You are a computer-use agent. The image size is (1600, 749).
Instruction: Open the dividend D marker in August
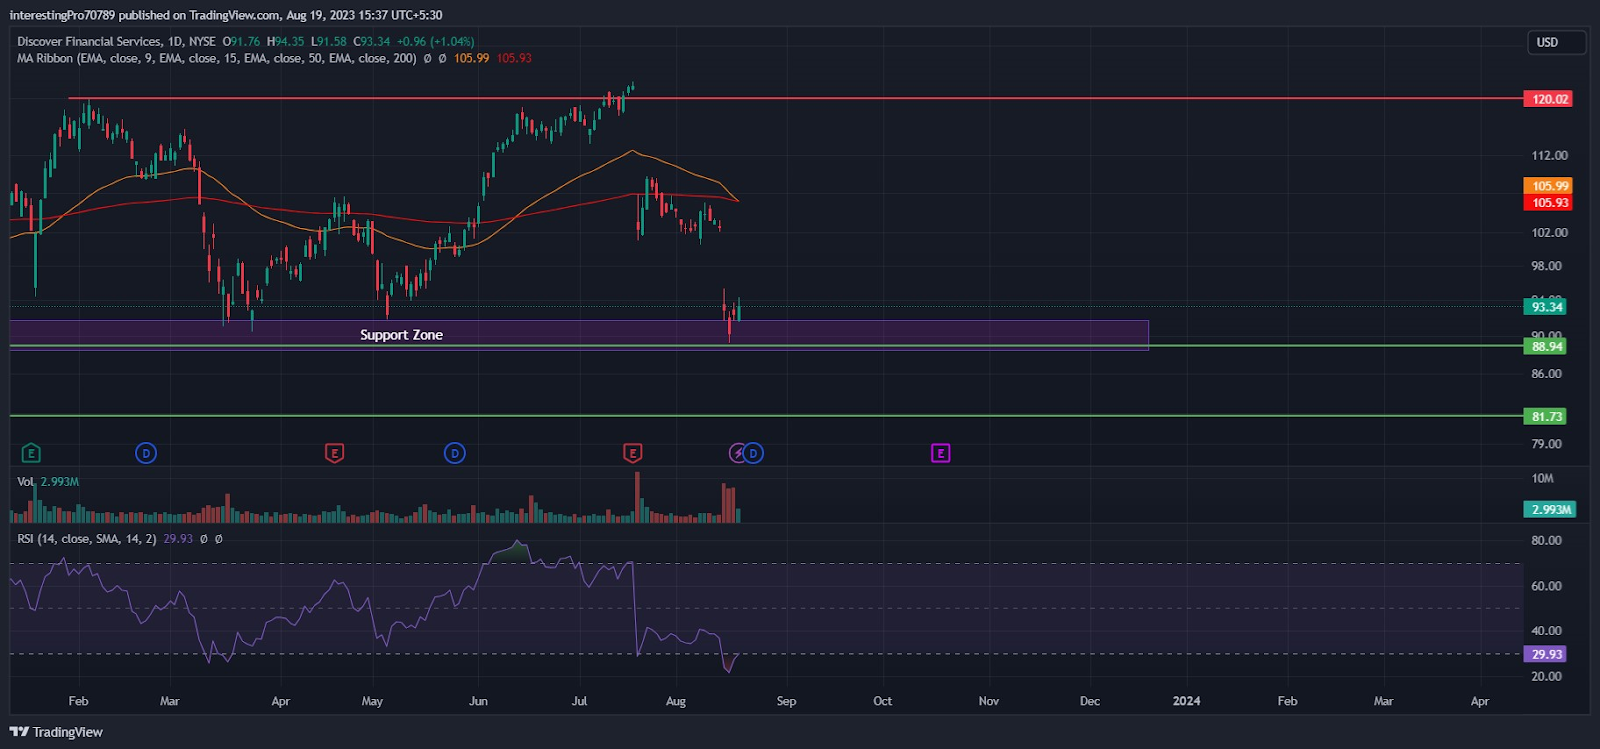pos(753,454)
